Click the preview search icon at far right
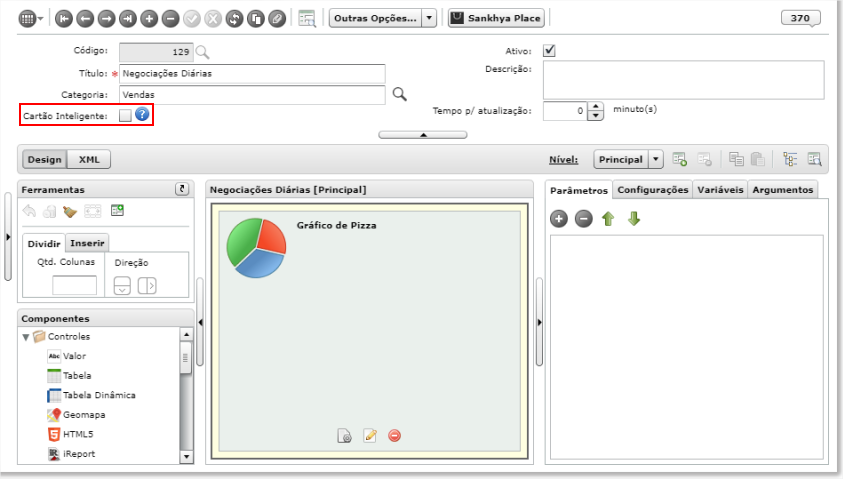This screenshot has height=479, width=843. click(x=815, y=159)
